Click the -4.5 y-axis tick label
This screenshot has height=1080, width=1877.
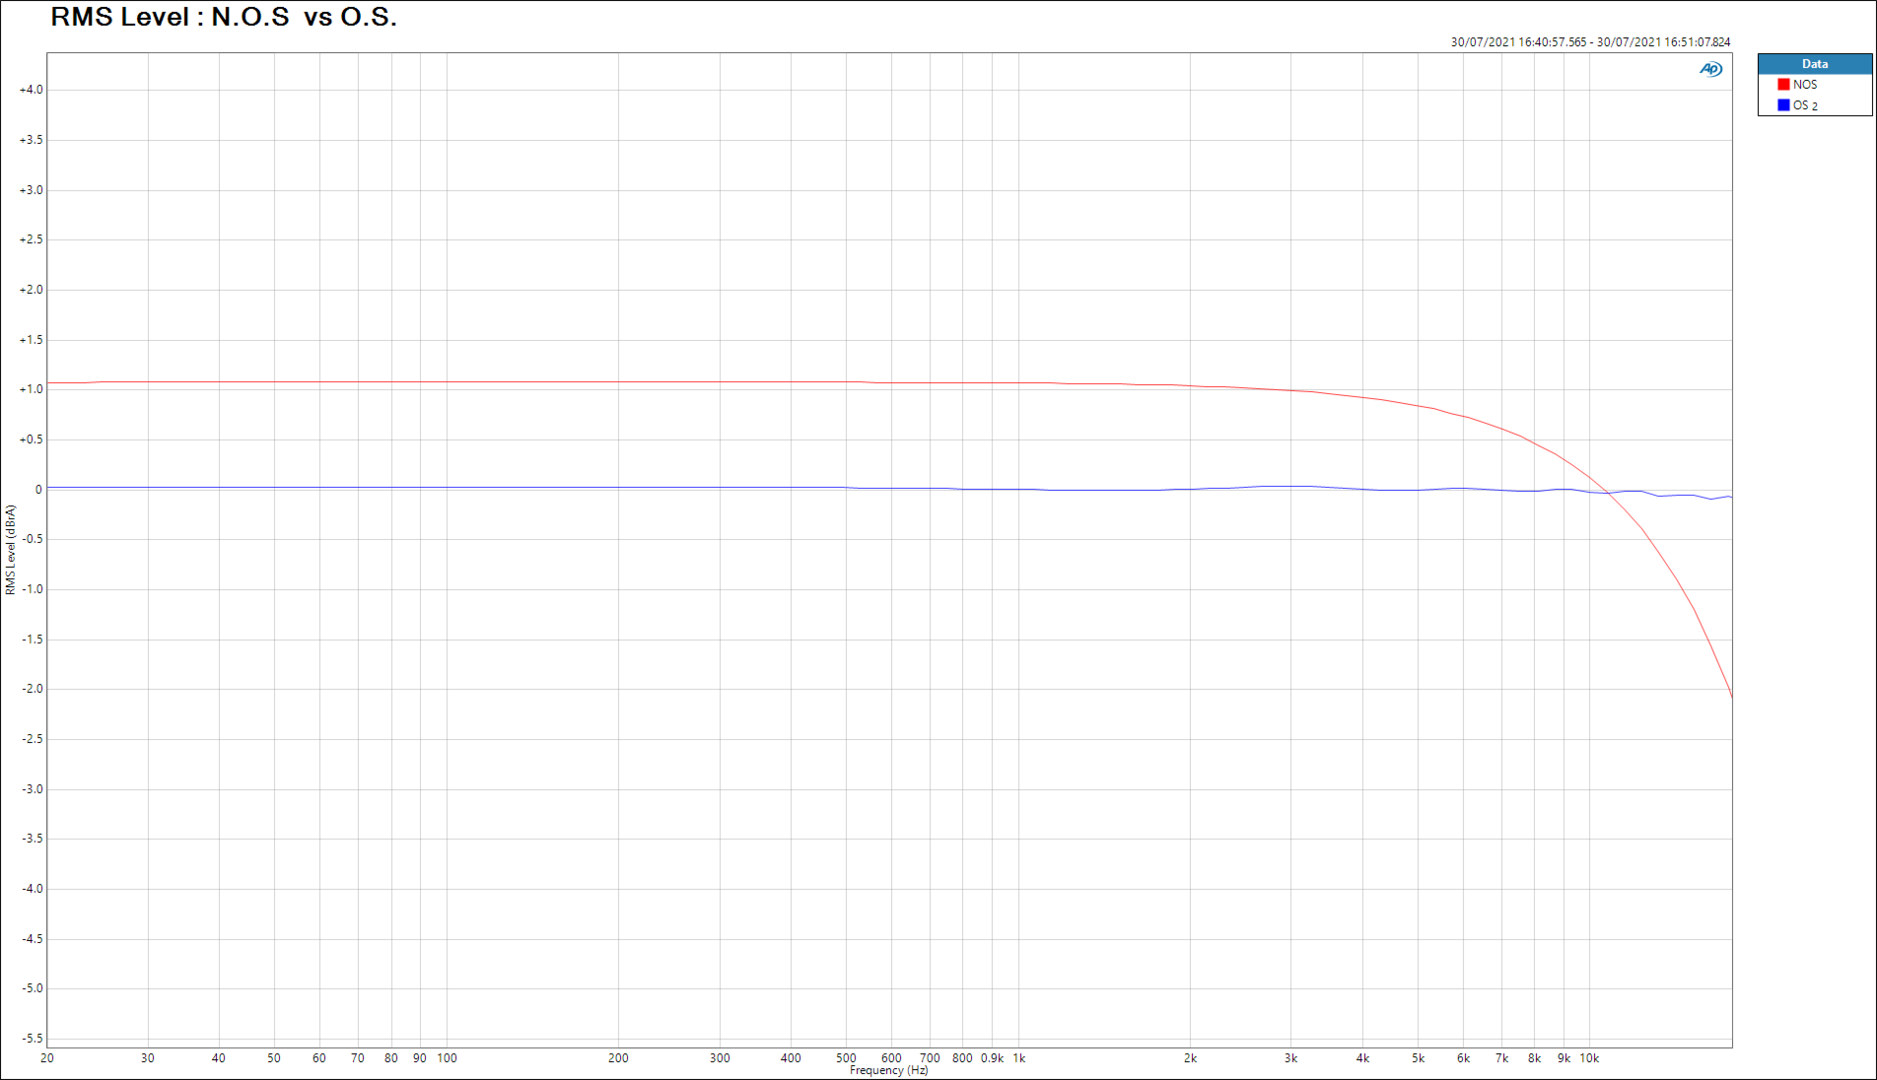(x=33, y=939)
